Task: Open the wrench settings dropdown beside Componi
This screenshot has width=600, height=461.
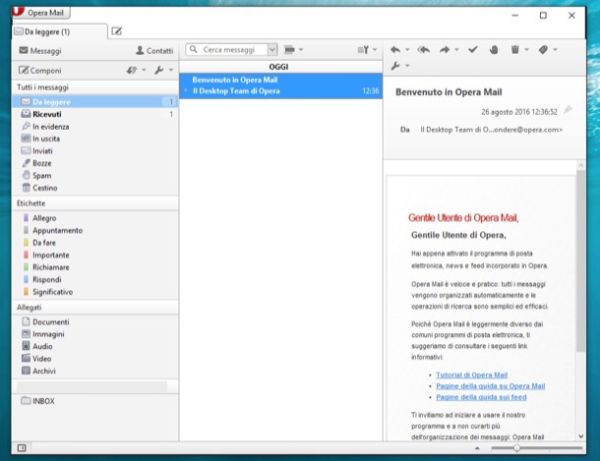Action: point(160,70)
